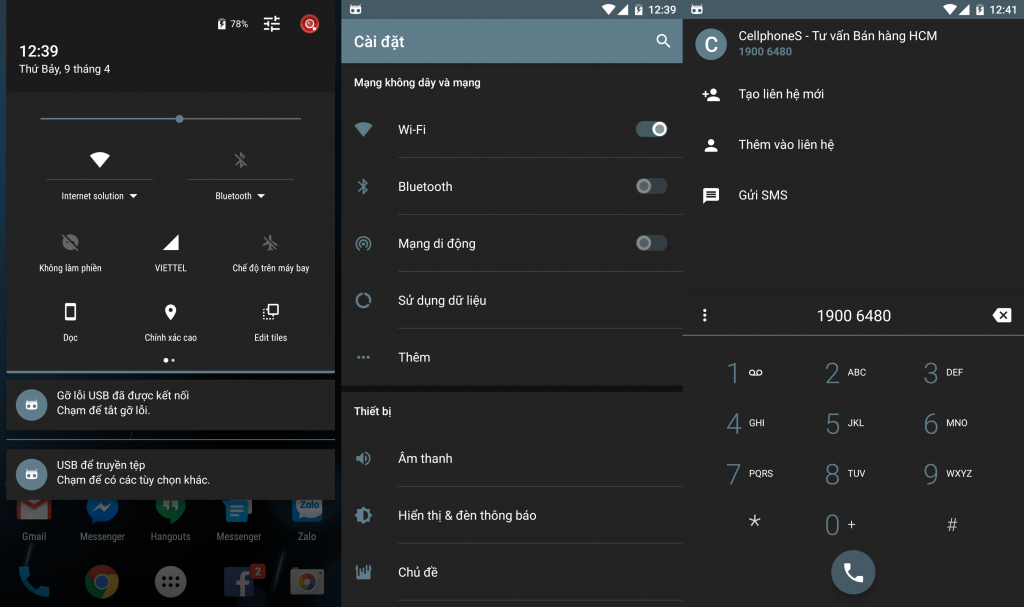Click the brightness slider handle
This screenshot has width=1024, height=607.
pyautogui.click(x=179, y=119)
